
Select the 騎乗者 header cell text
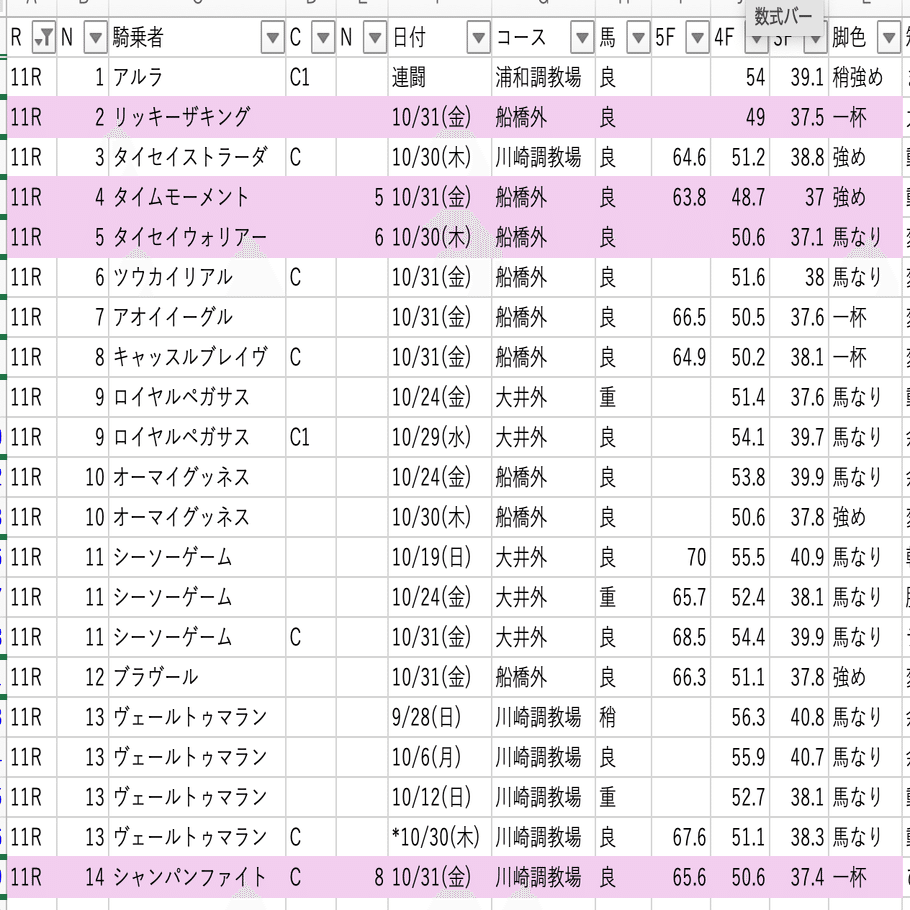pos(138,38)
